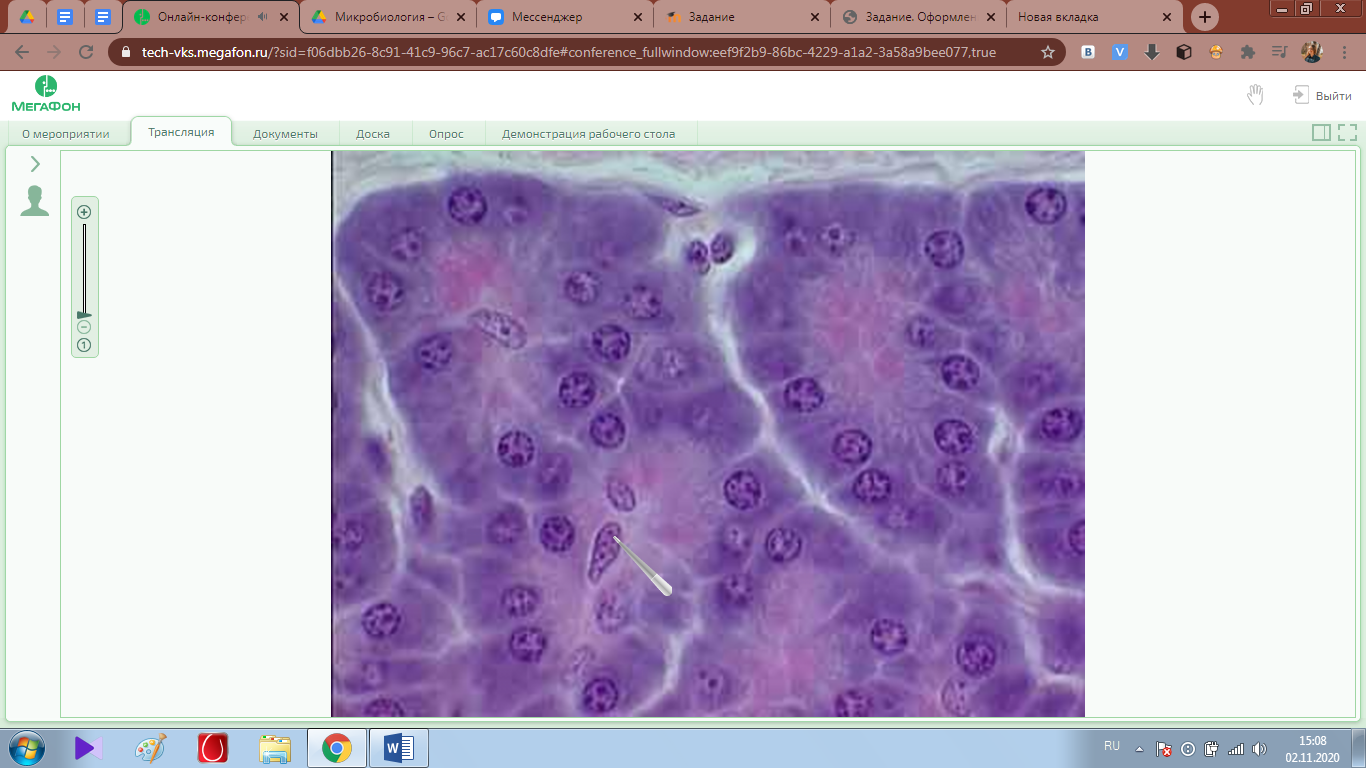Reset zoom with the 1 icon

84,345
